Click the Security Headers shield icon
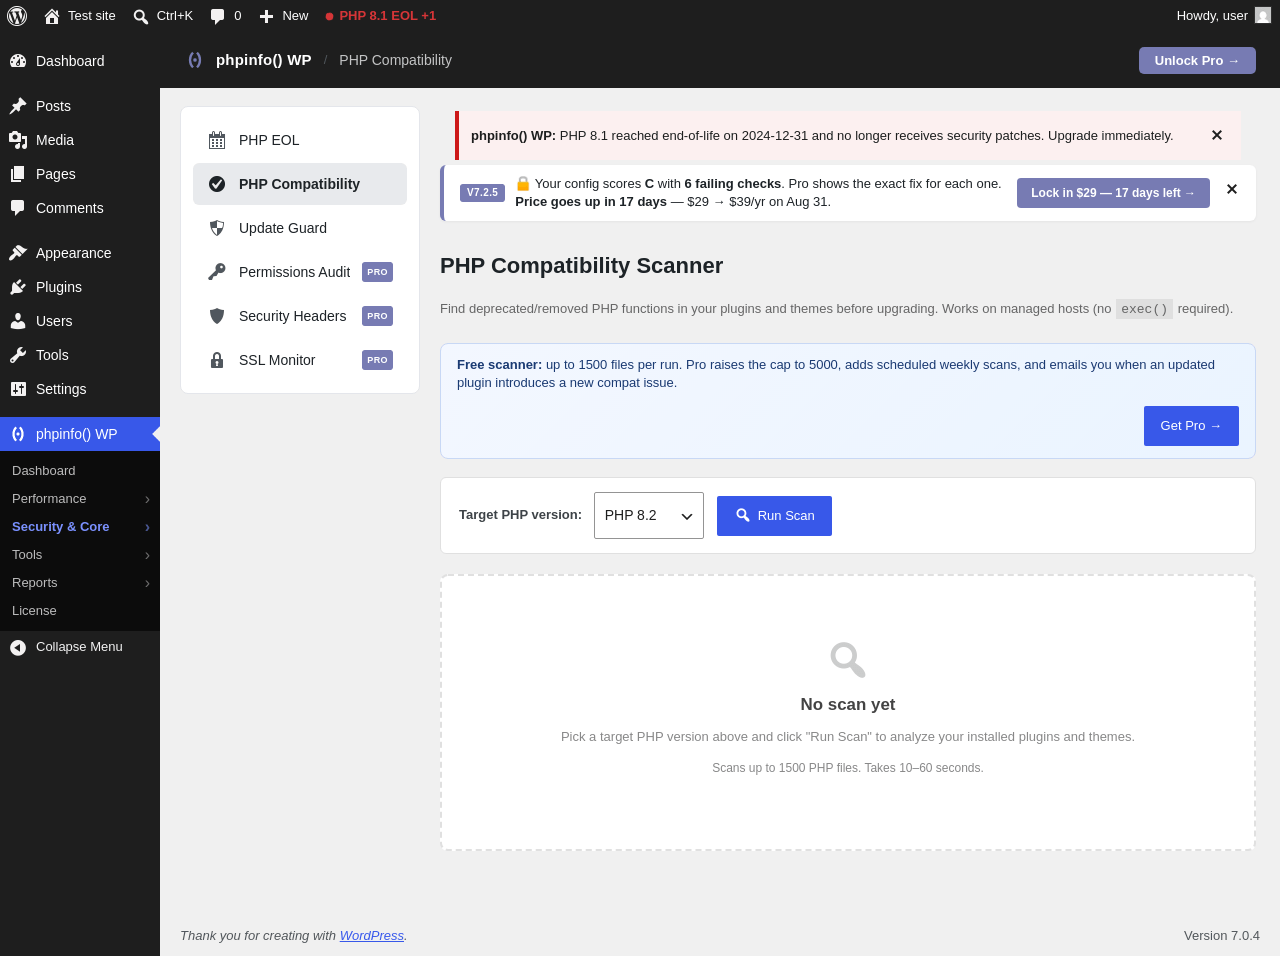Screen dimensions: 1280x956 (x=217, y=316)
